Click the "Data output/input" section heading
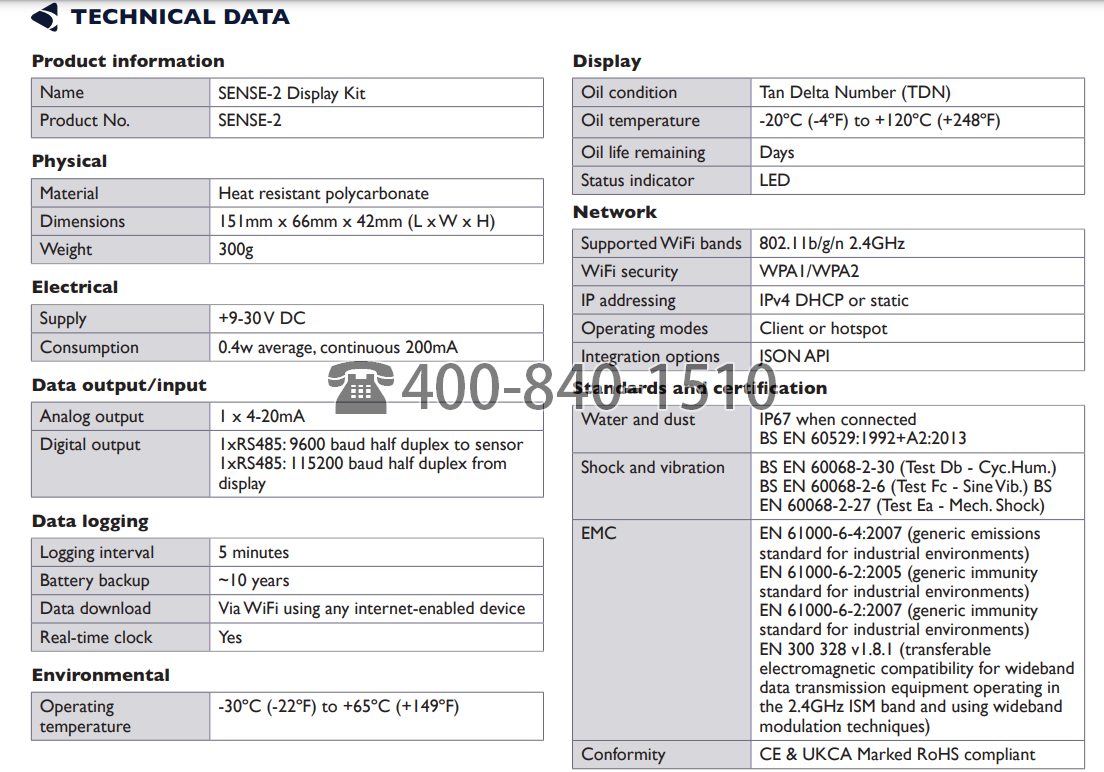 click(119, 385)
